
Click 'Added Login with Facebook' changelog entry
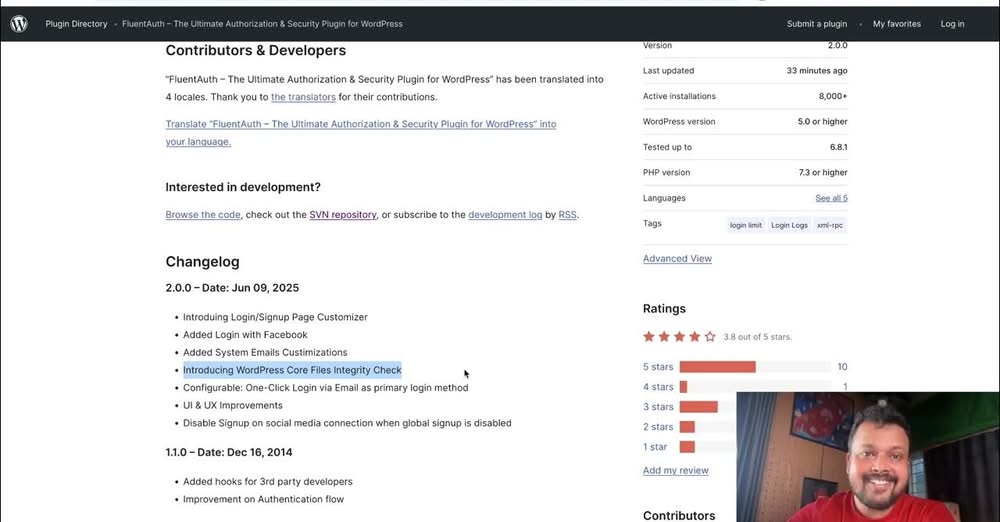245,334
